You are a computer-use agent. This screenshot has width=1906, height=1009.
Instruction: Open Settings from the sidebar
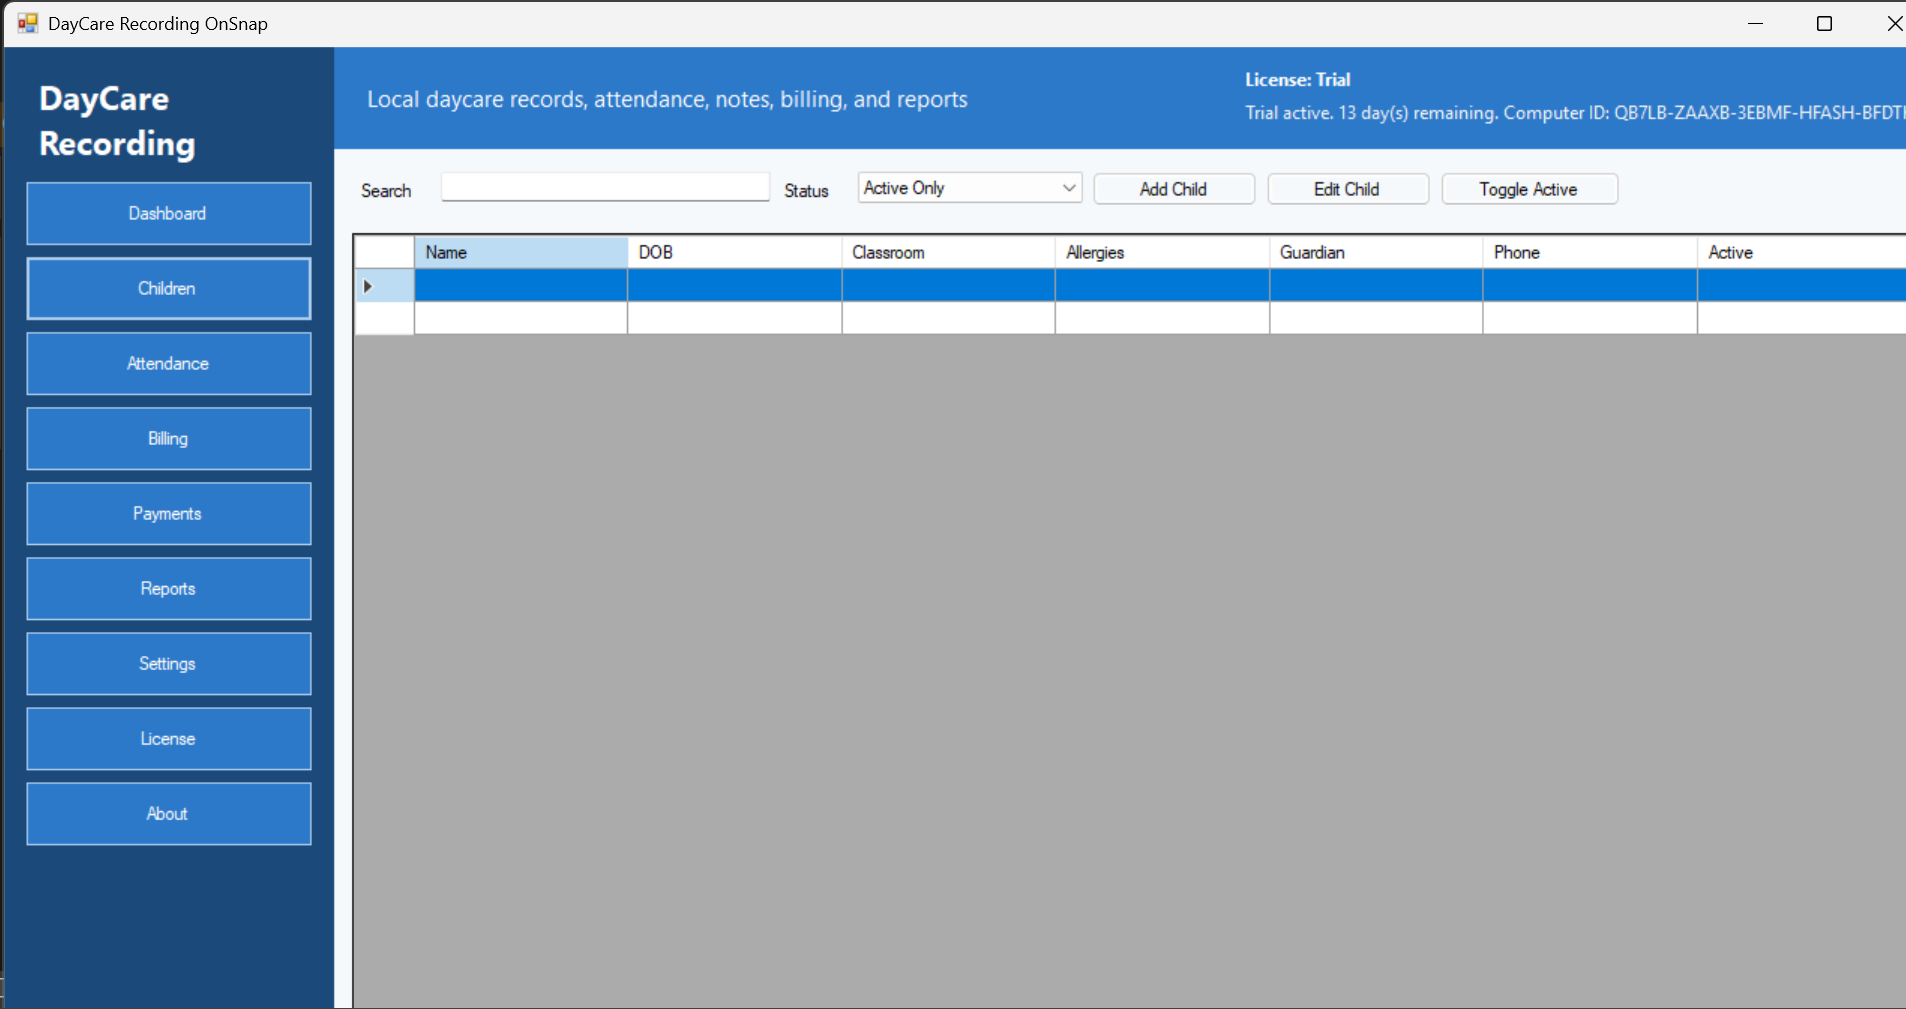168,663
